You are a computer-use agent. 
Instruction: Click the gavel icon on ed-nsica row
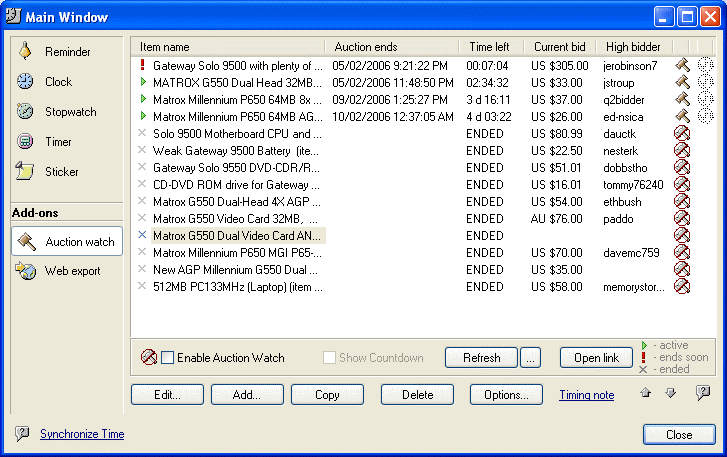tap(682, 116)
